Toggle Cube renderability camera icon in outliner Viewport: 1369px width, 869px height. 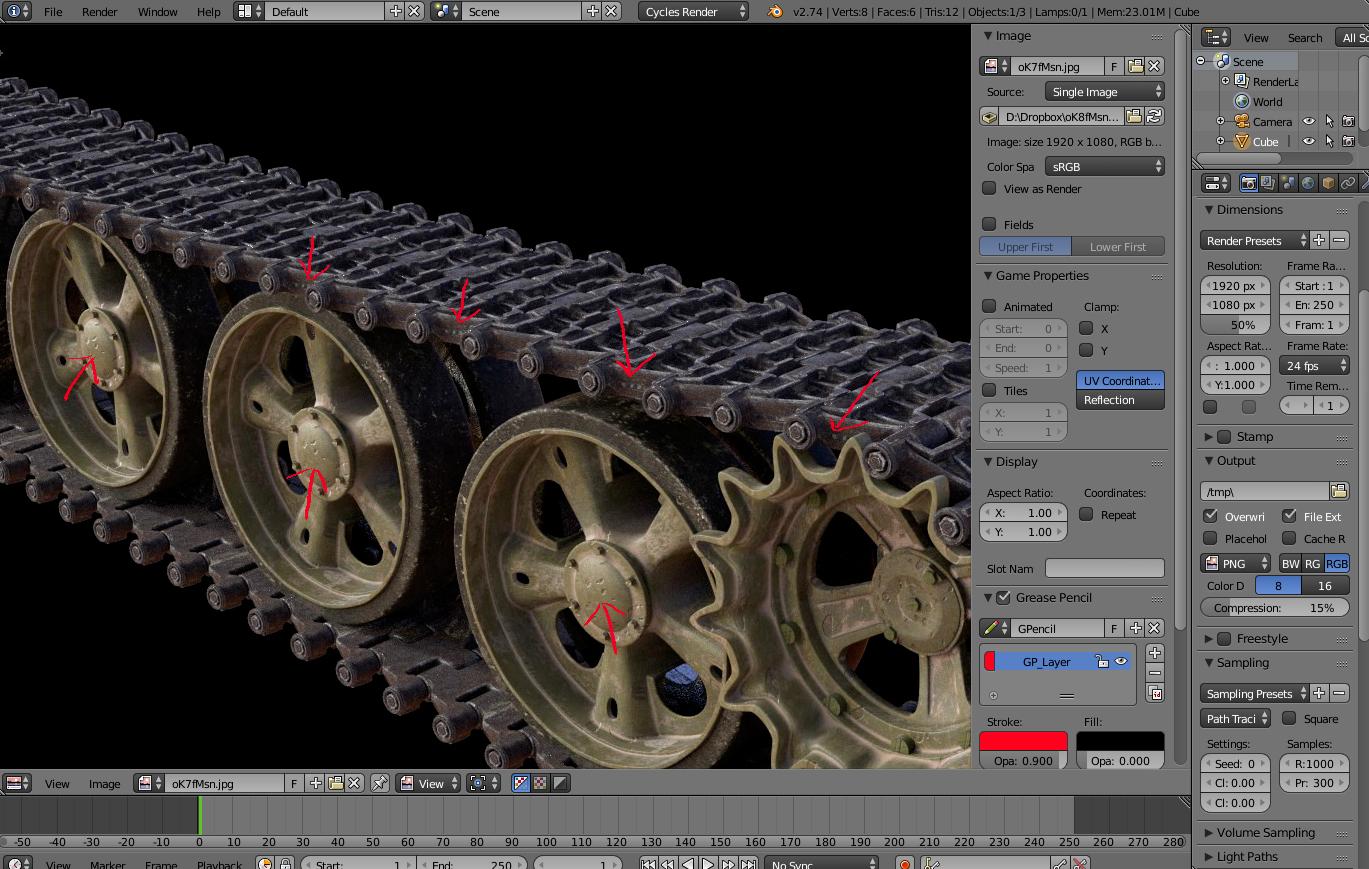1348,141
